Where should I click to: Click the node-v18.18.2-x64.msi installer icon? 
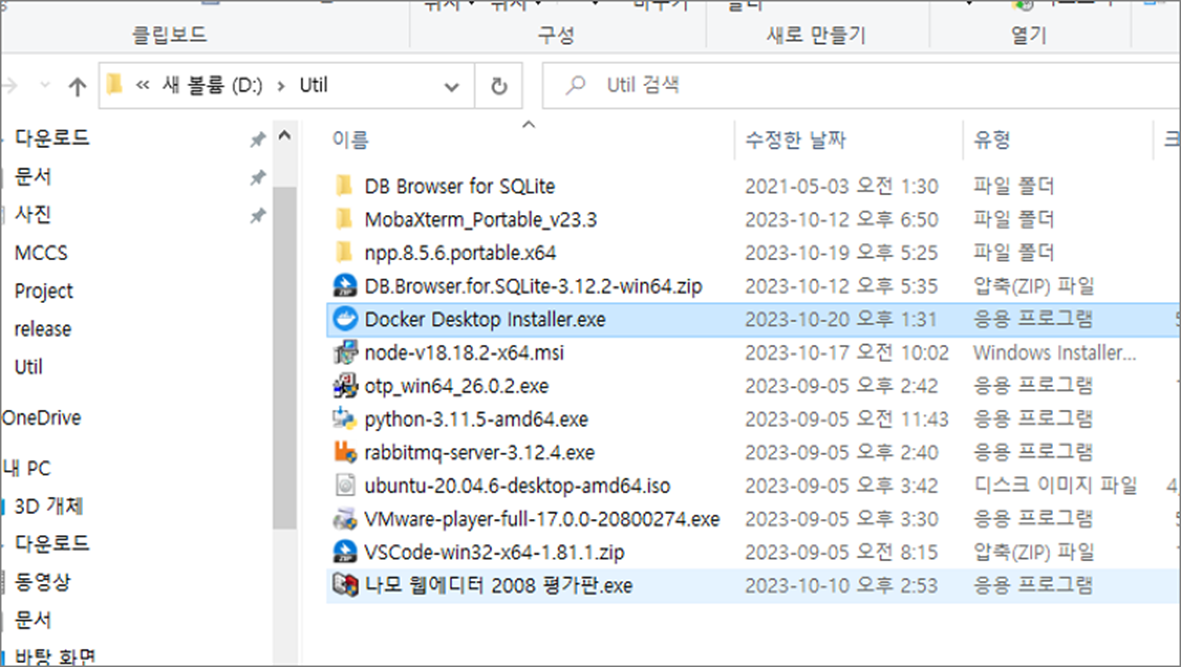point(345,352)
